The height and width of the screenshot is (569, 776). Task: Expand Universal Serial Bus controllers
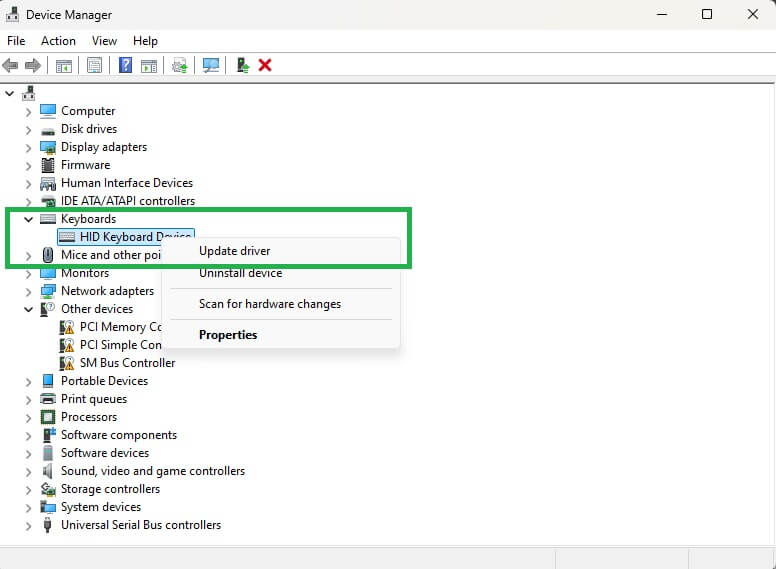tap(28, 525)
